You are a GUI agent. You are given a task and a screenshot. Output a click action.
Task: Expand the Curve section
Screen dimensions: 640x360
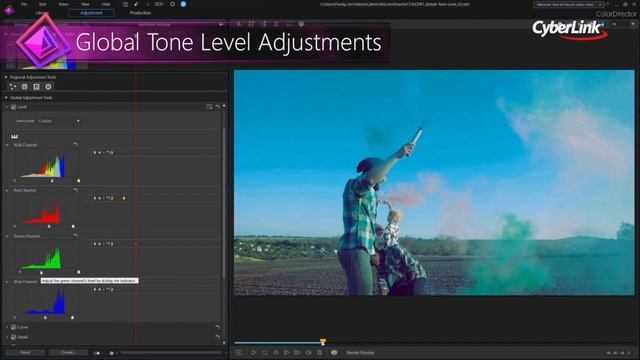tap(7, 327)
